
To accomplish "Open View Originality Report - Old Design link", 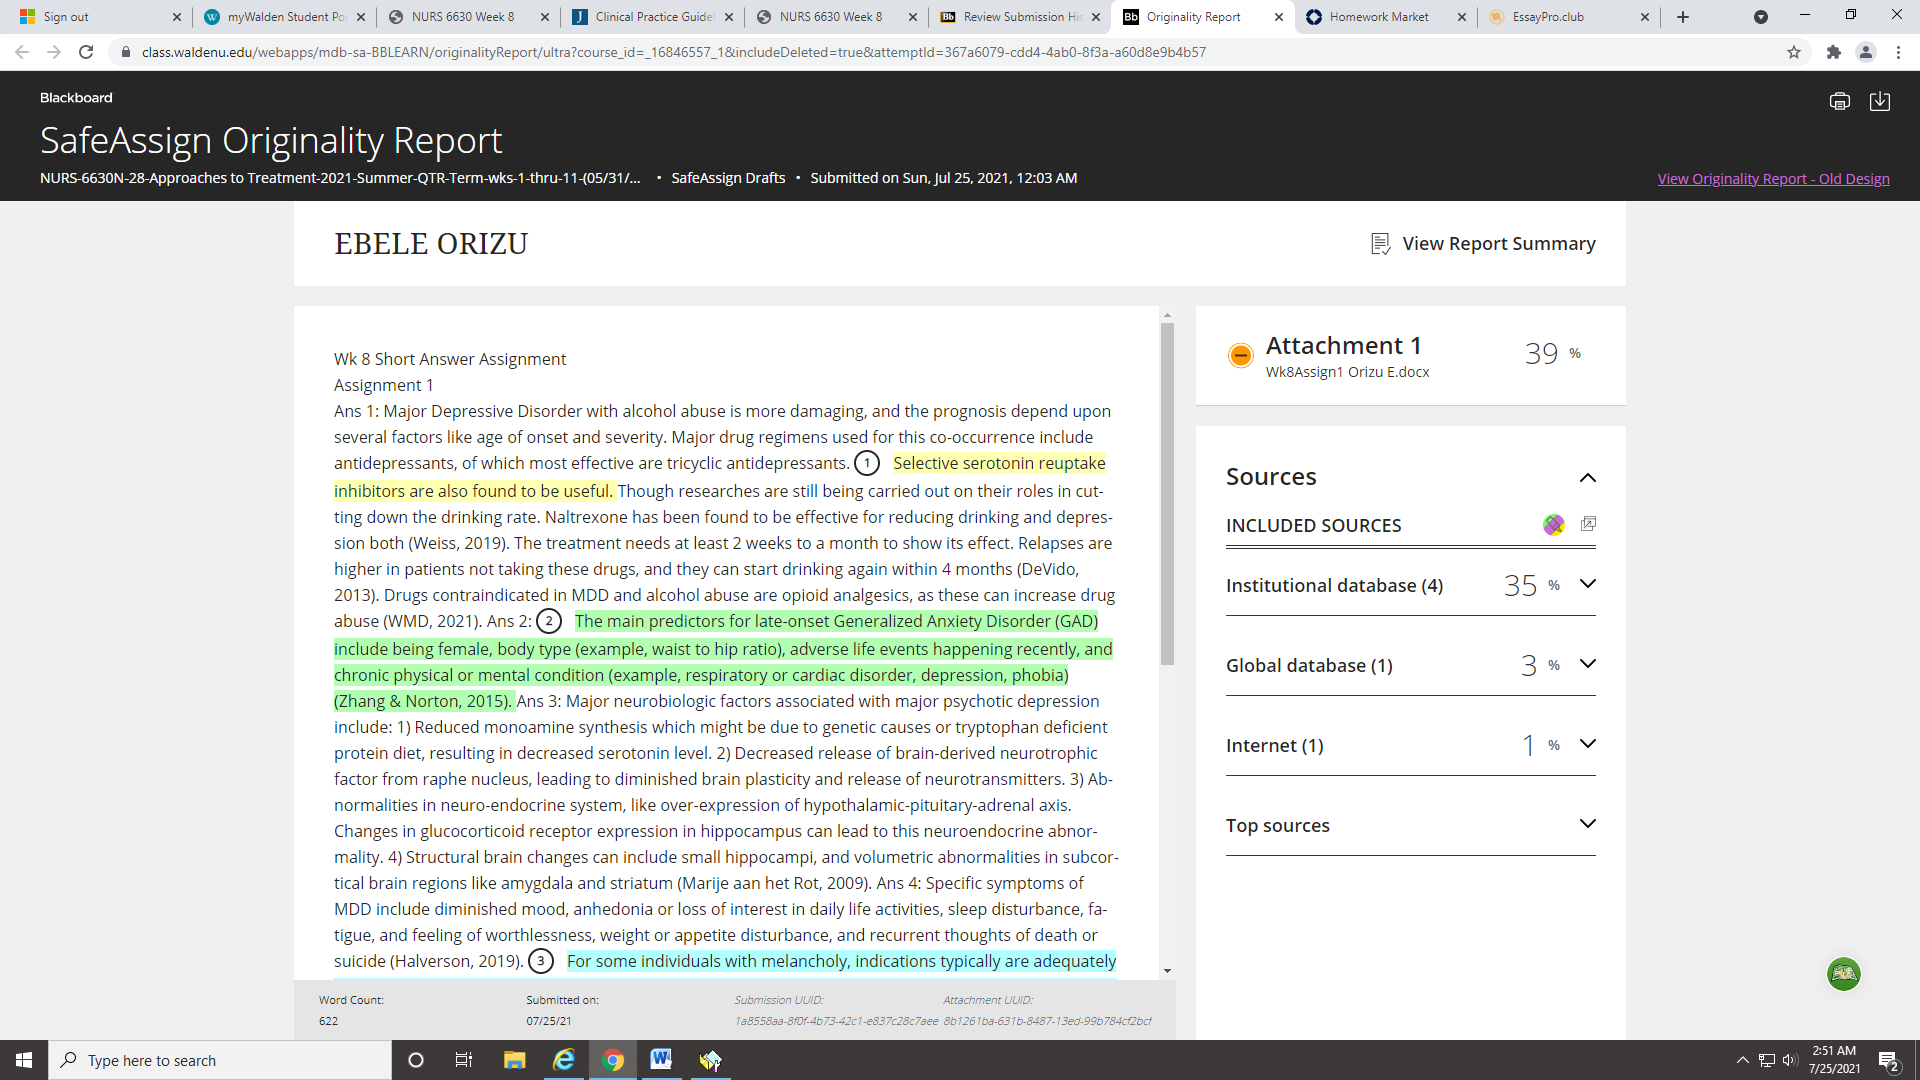I will point(1773,179).
